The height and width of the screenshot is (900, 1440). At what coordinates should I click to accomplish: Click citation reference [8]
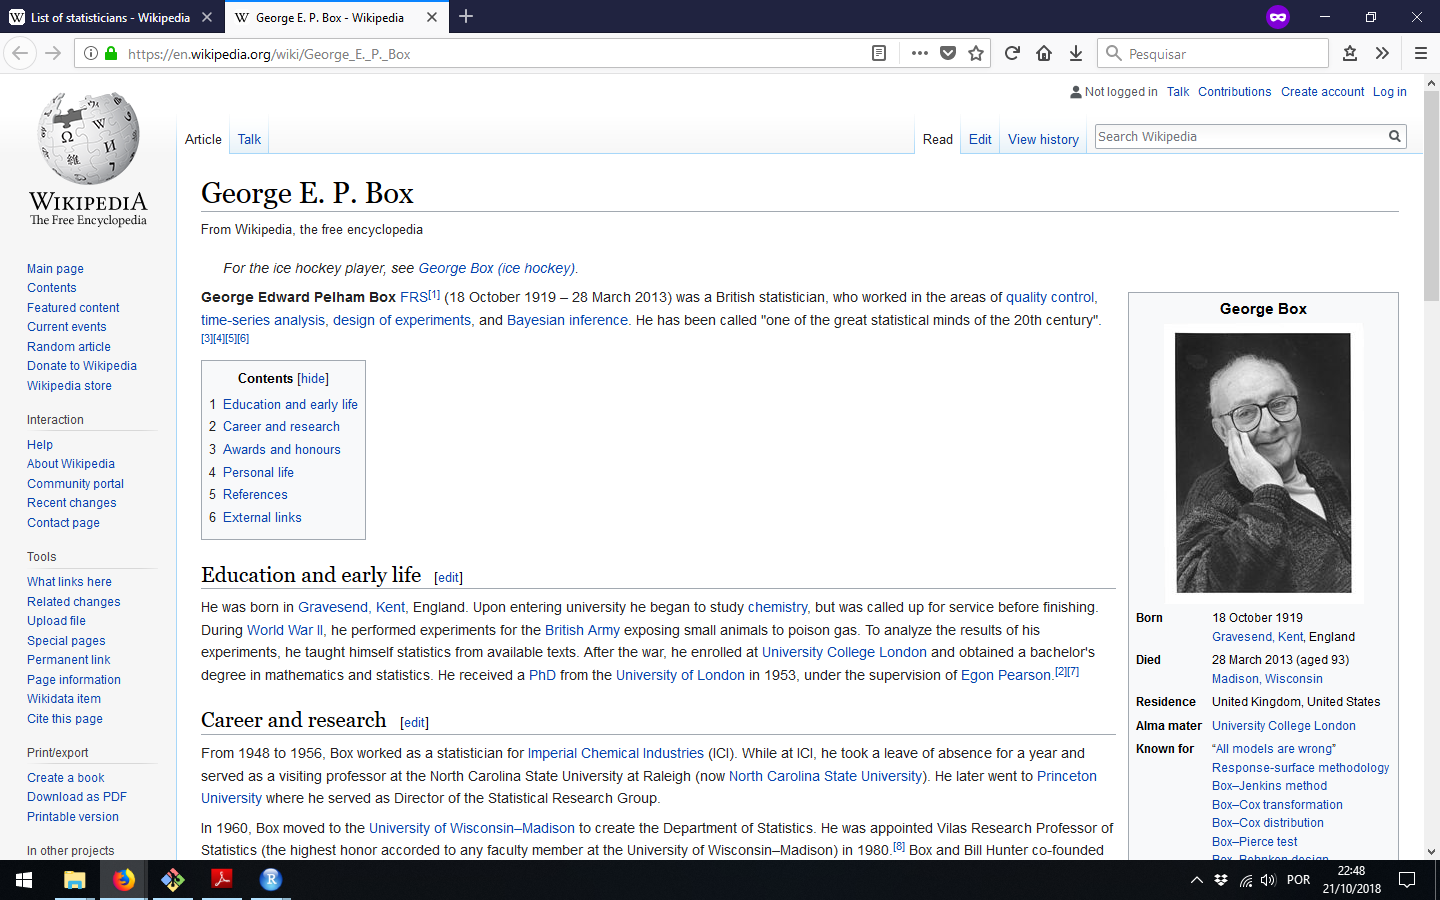pyautogui.click(x=898, y=846)
